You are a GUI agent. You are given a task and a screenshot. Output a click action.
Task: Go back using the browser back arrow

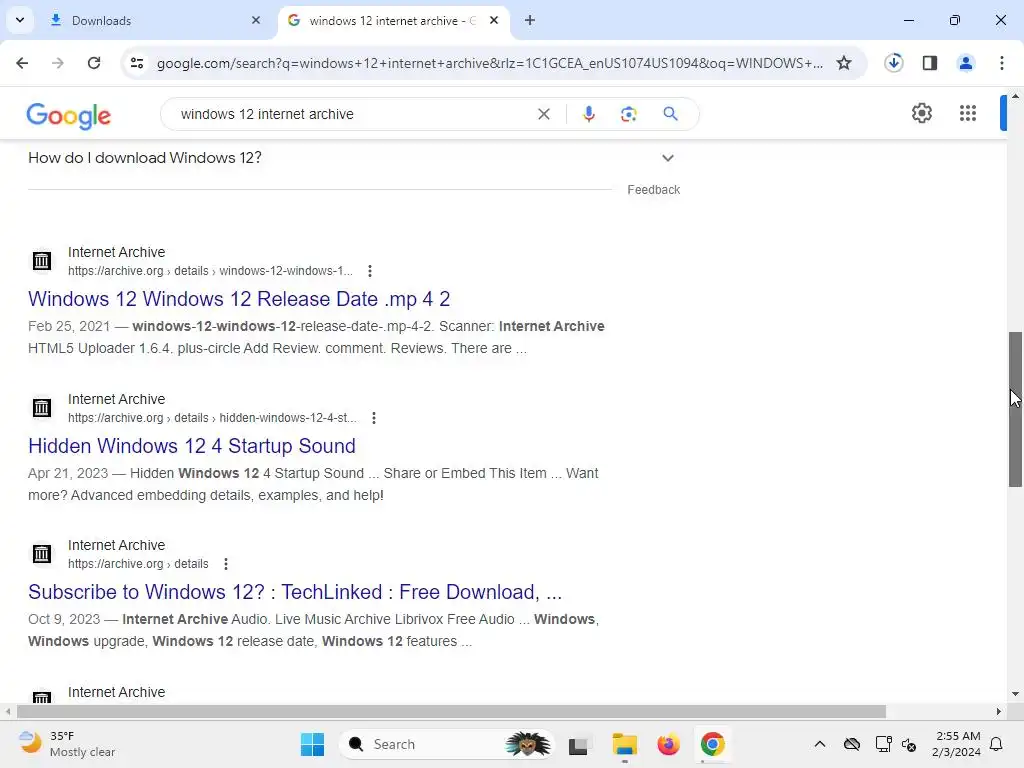point(22,63)
